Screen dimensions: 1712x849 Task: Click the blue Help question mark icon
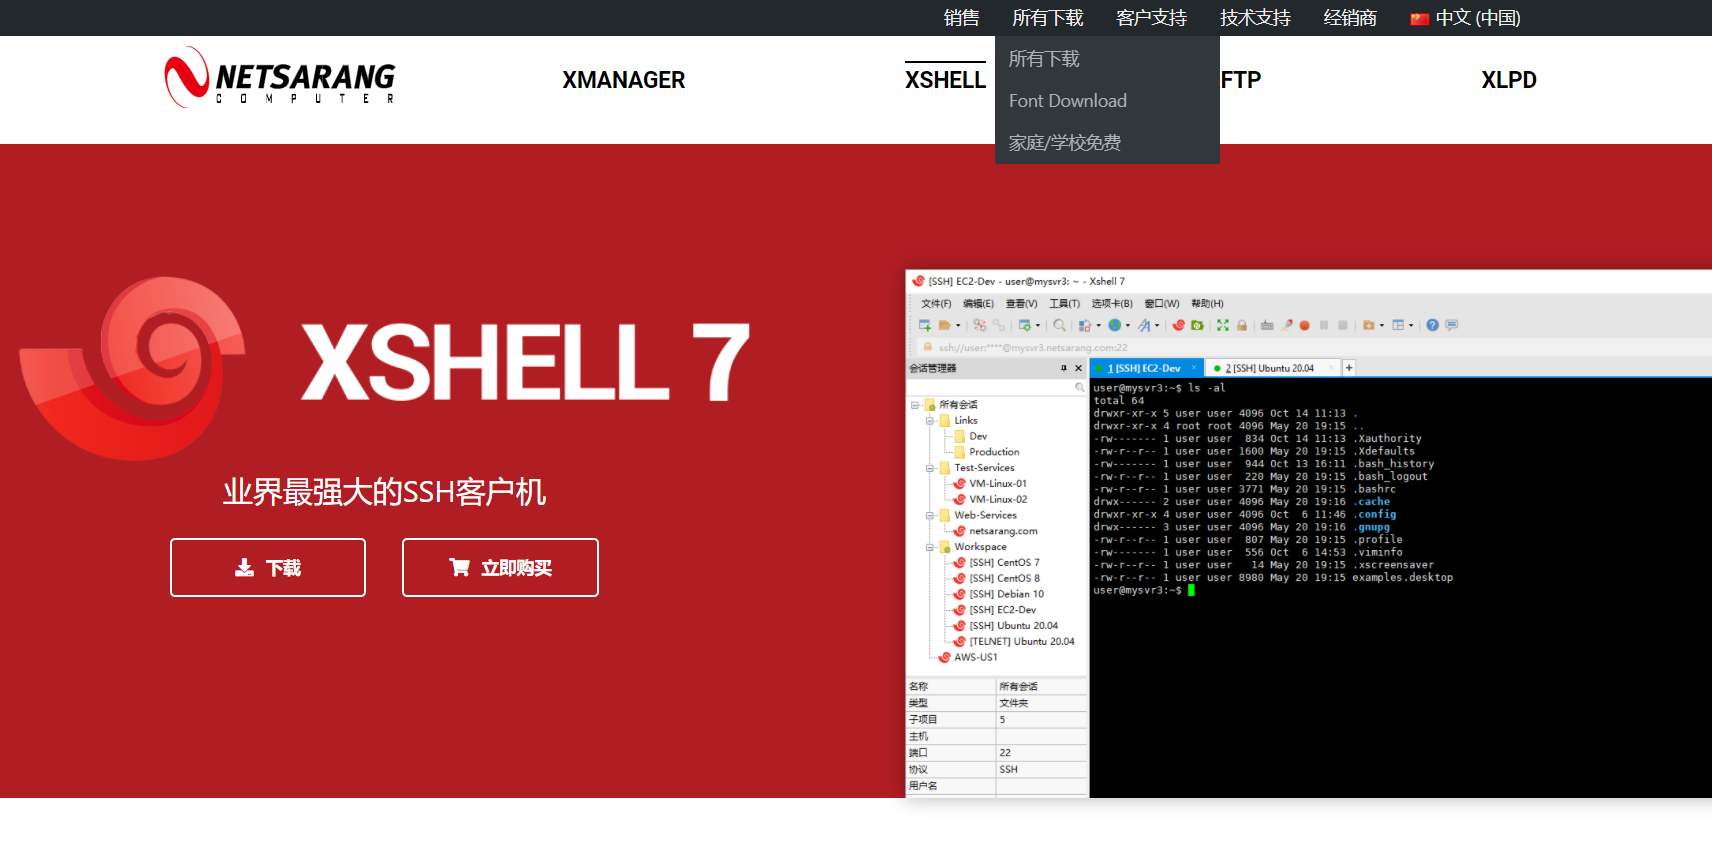tap(1432, 325)
